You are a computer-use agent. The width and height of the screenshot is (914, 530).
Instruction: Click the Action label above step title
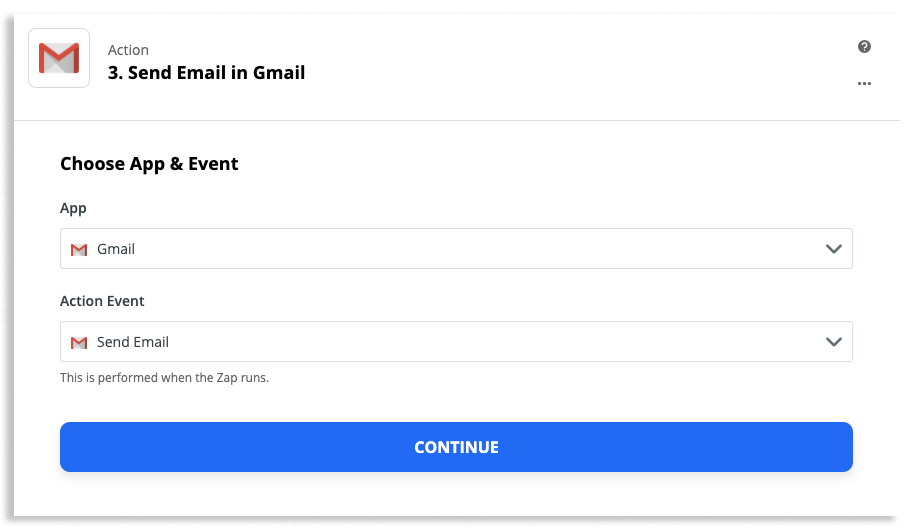point(128,50)
